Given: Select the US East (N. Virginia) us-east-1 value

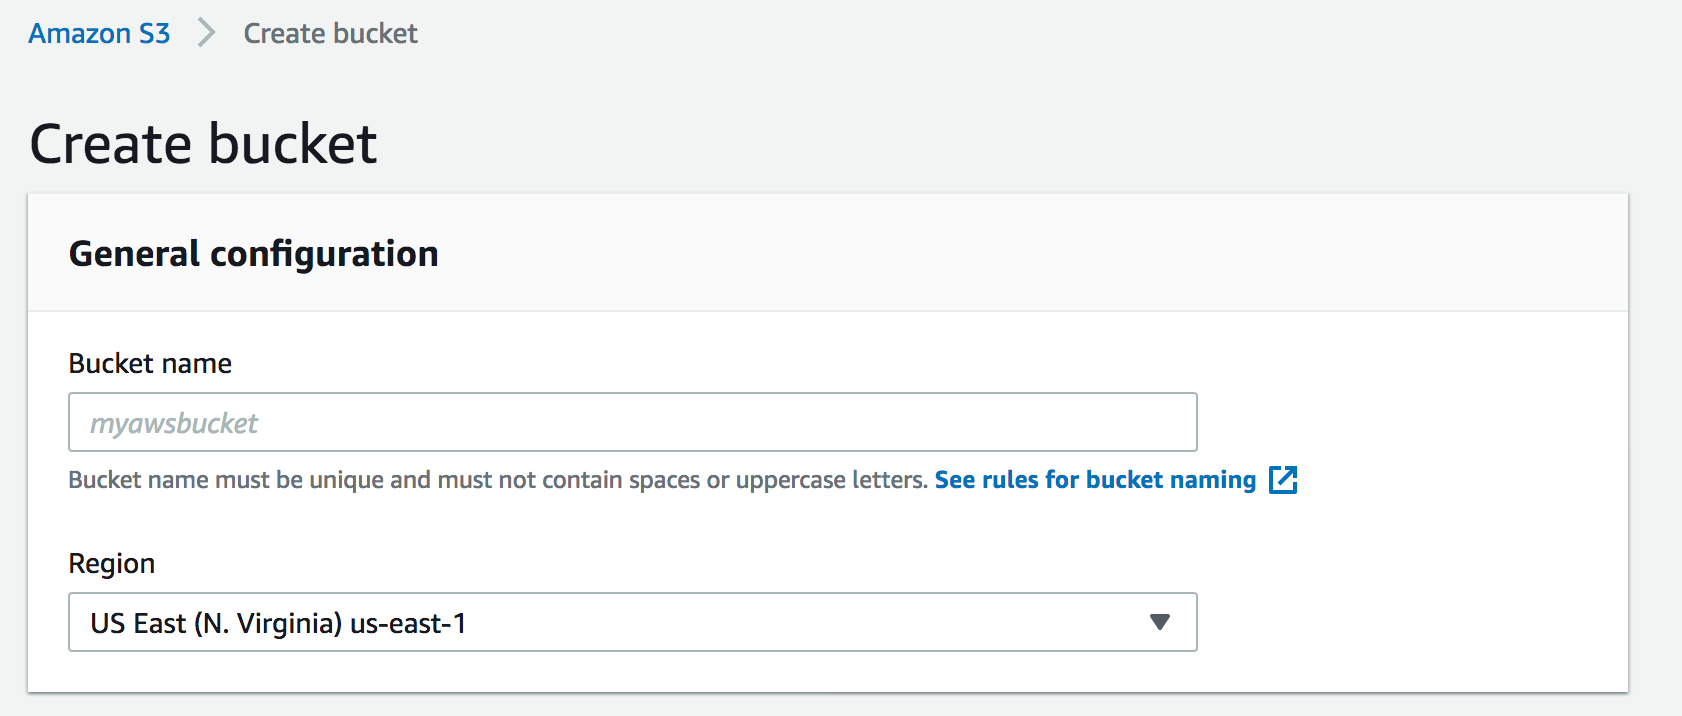Looking at the screenshot, I should click(x=278, y=624).
